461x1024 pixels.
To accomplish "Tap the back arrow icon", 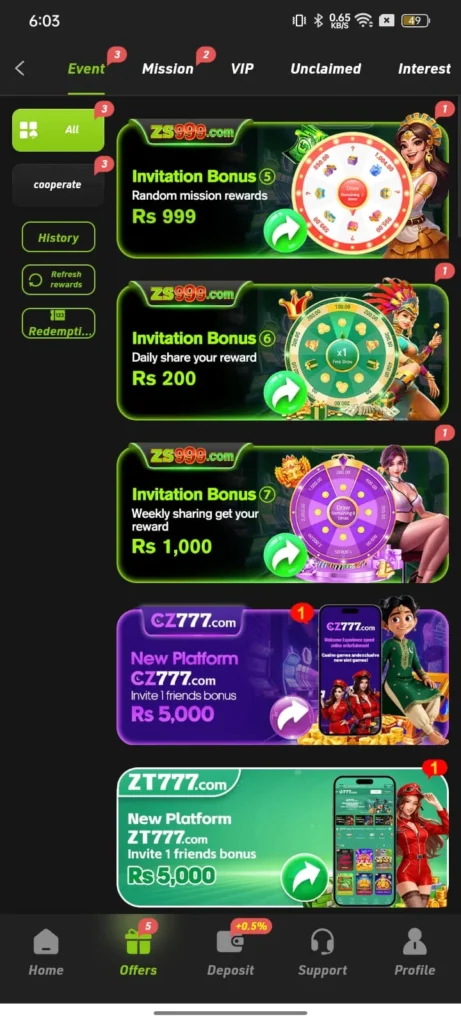I will [x=20, y=69].
